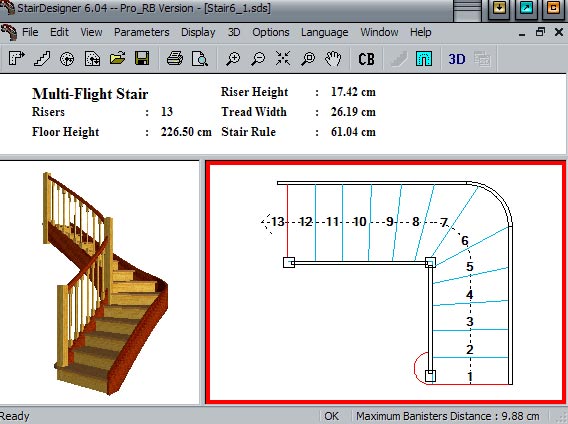The width and height of the screenshot is (568, 424).
Task: Open print preview icon
Action: pyautogui.click(x=200, y=58)
